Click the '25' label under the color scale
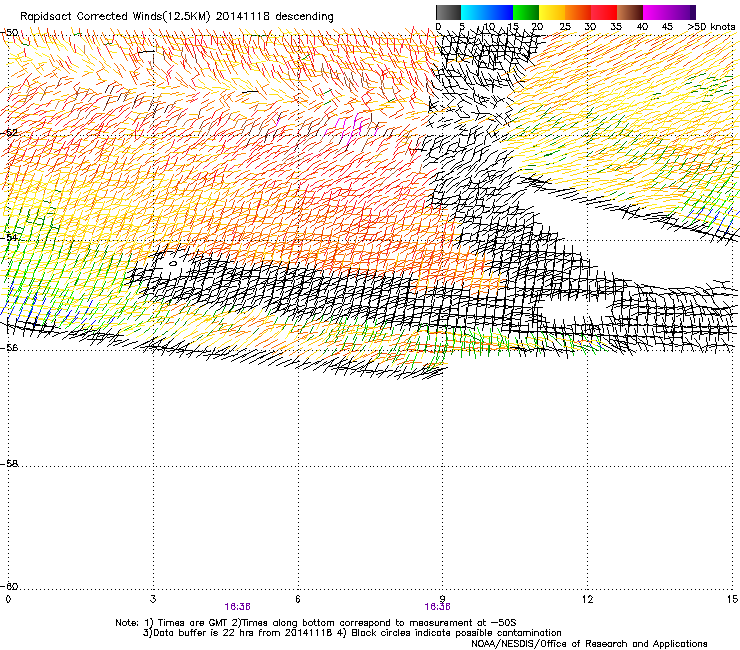The width and height of the screenshot is (740, 650). coord(564,27)
